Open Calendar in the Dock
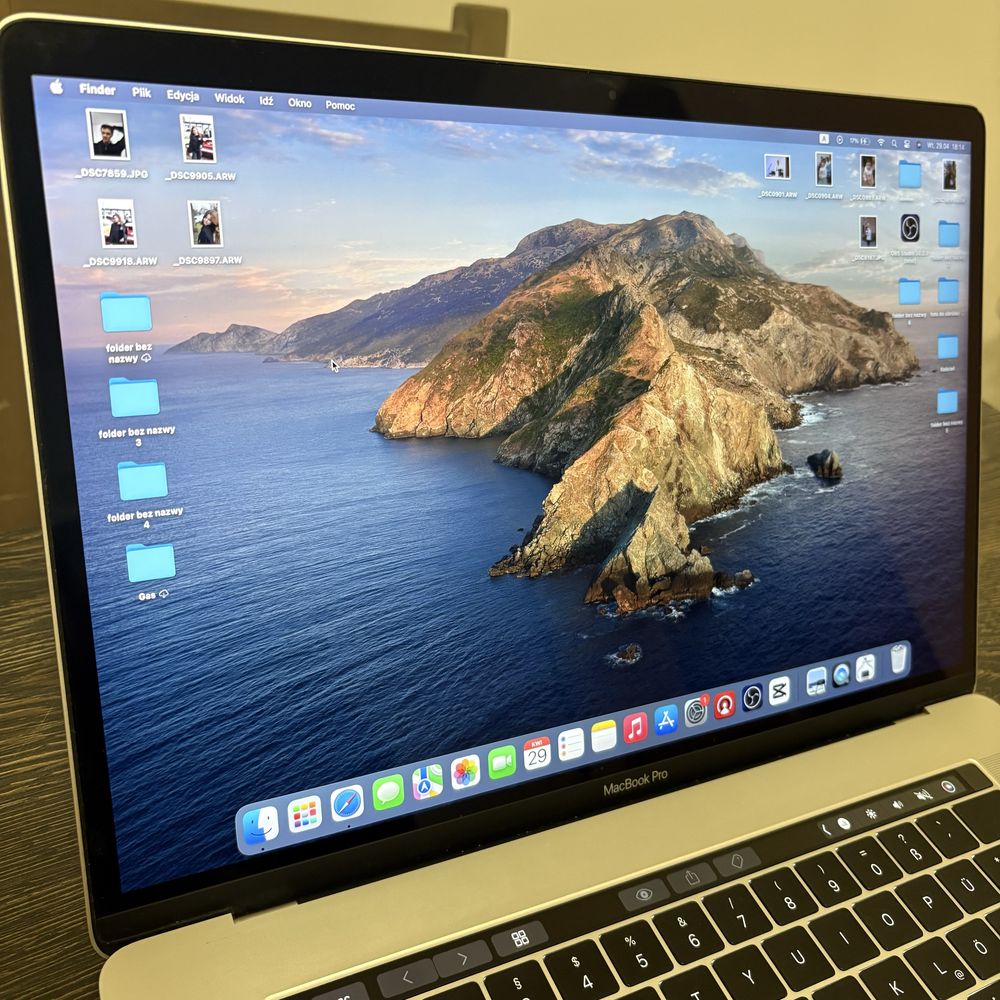 (x=537, y=754)
